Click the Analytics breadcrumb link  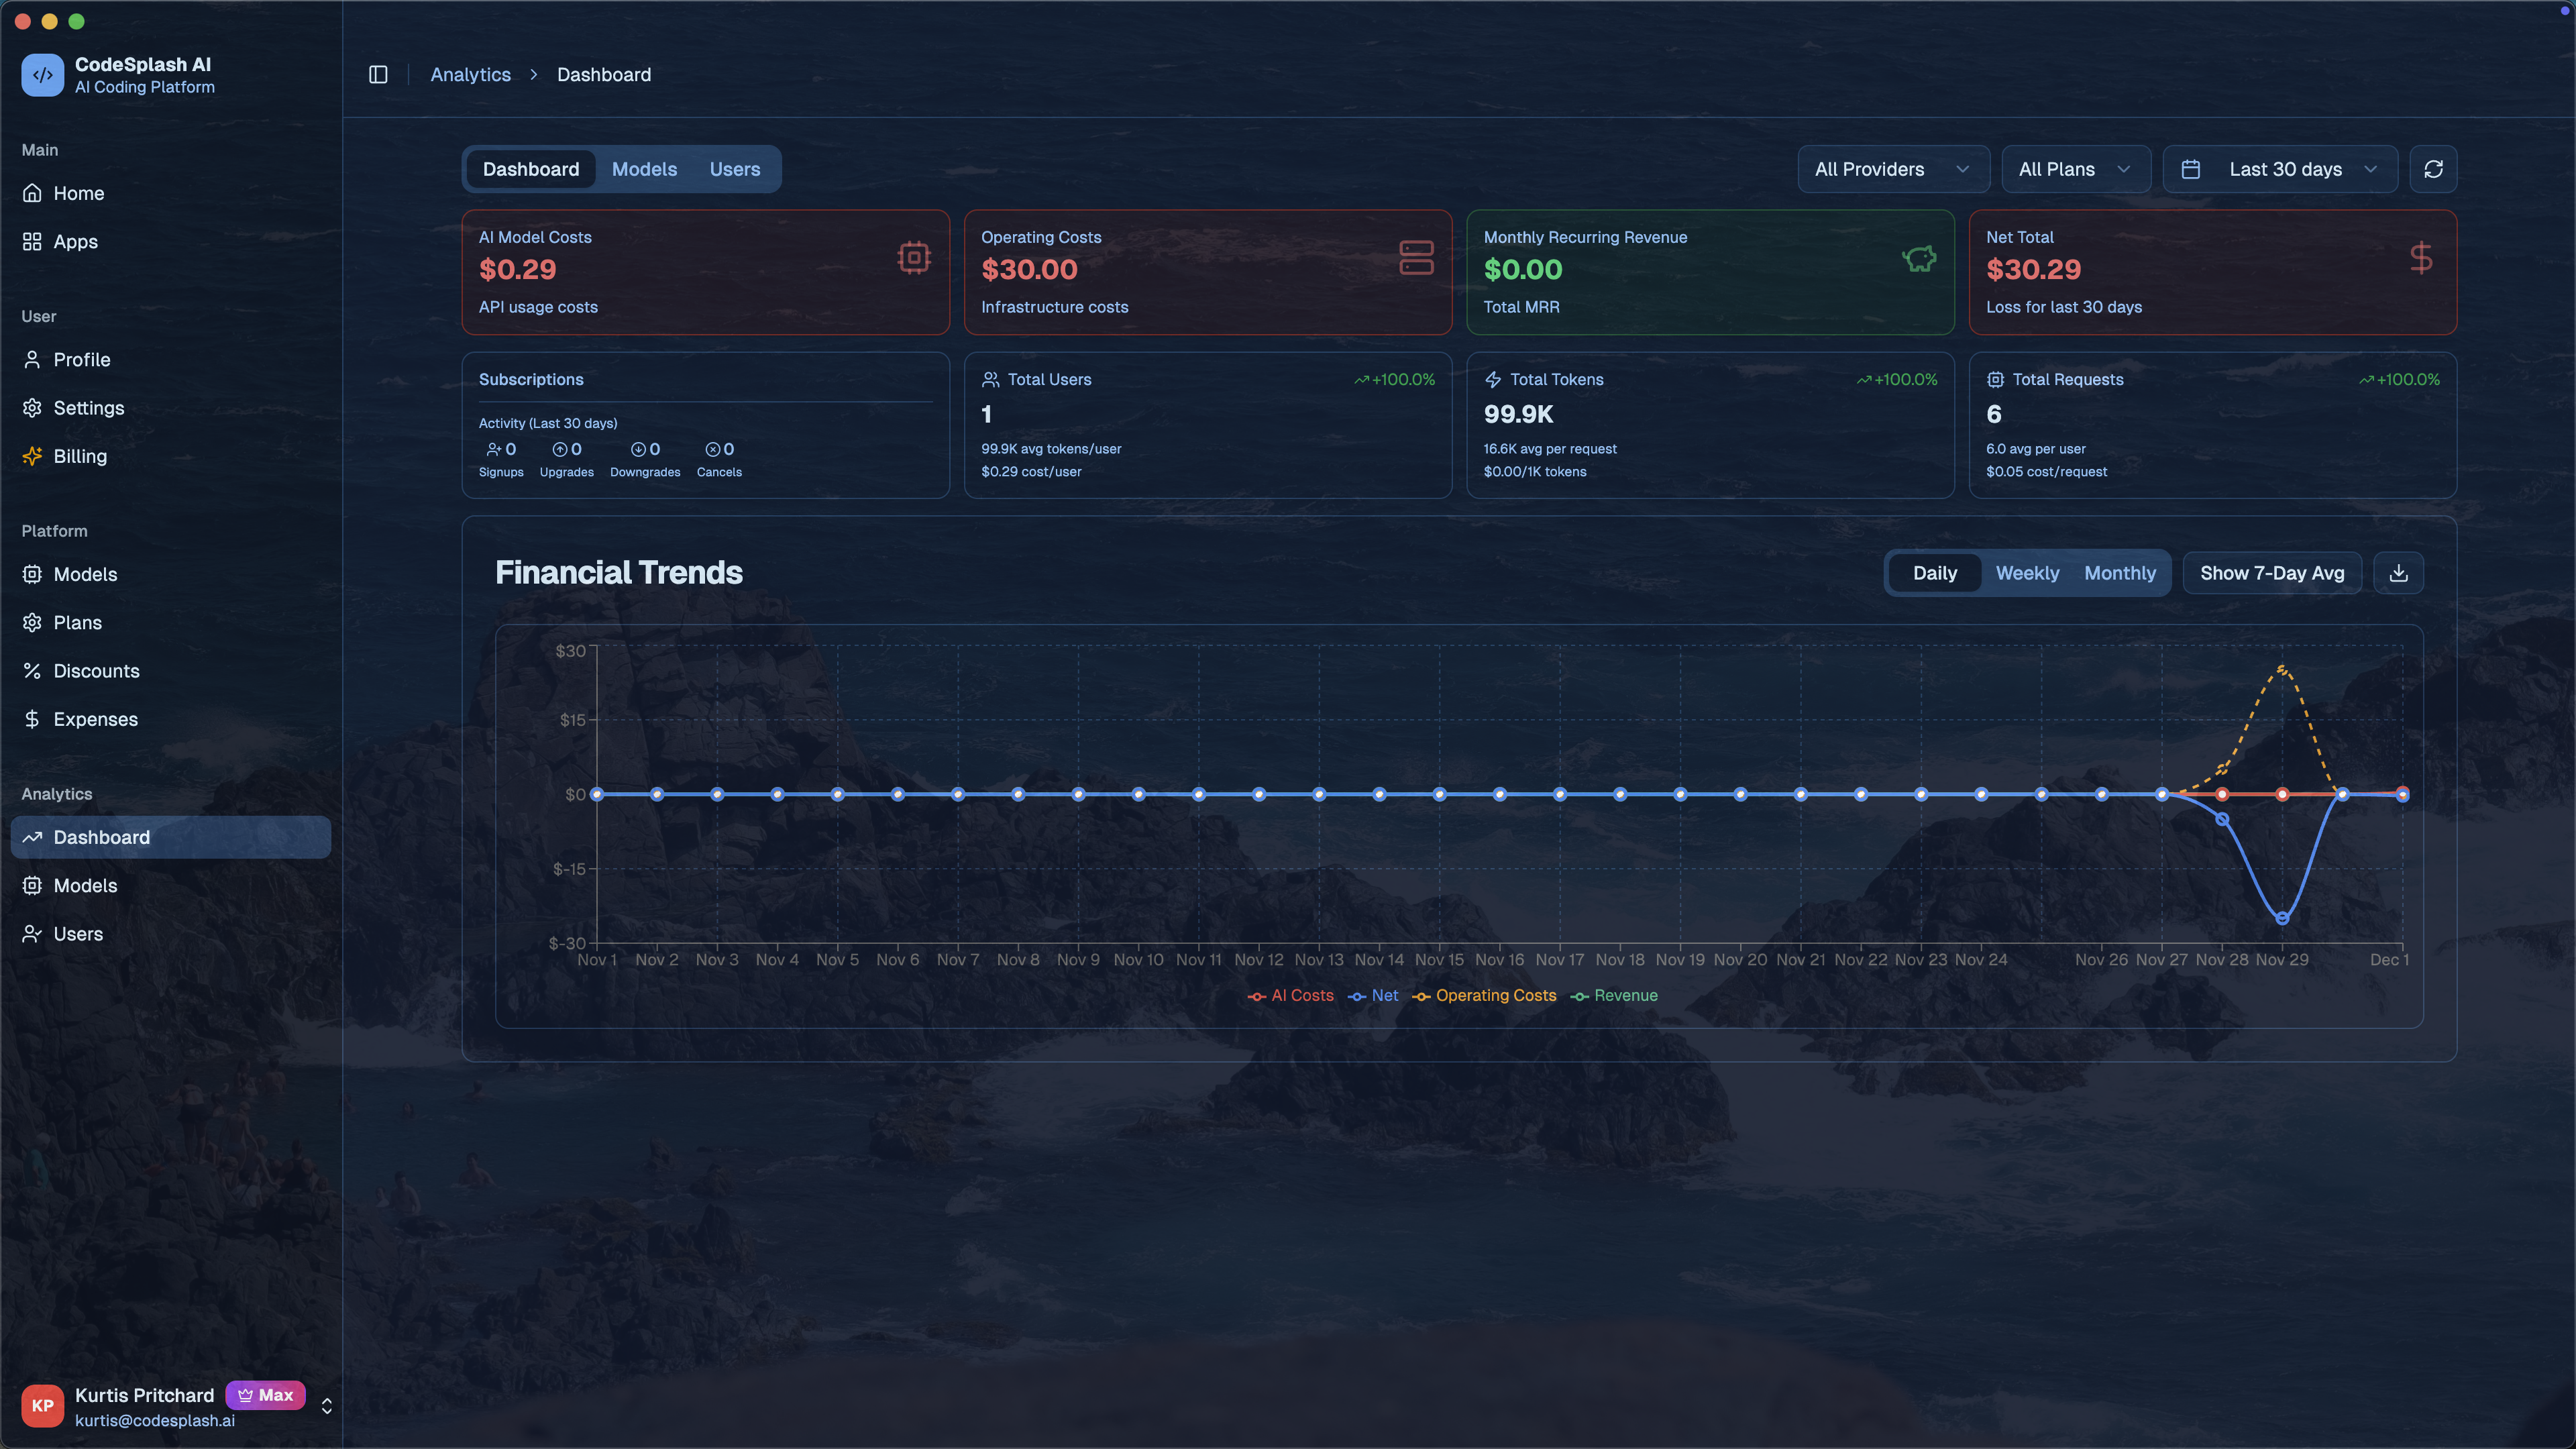[470, 74]
